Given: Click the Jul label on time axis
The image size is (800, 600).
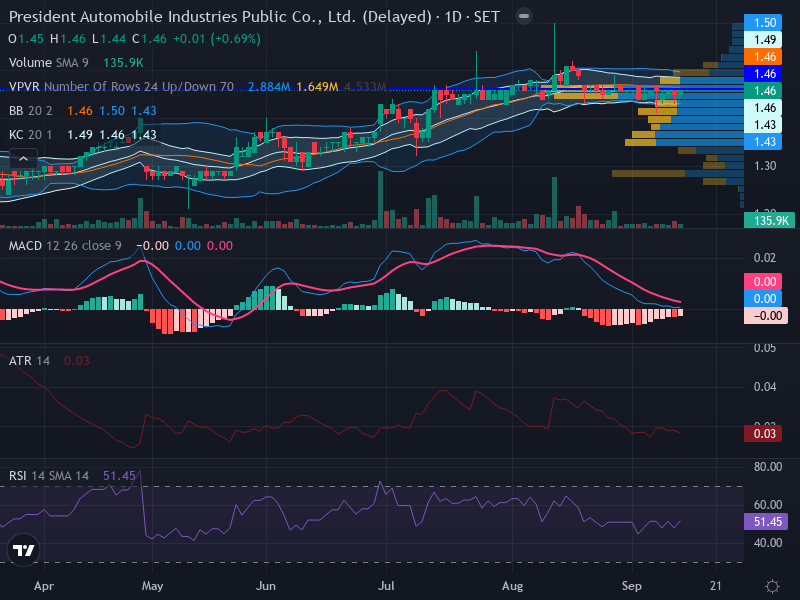Looking at the screenshot, I should (386, 586).
